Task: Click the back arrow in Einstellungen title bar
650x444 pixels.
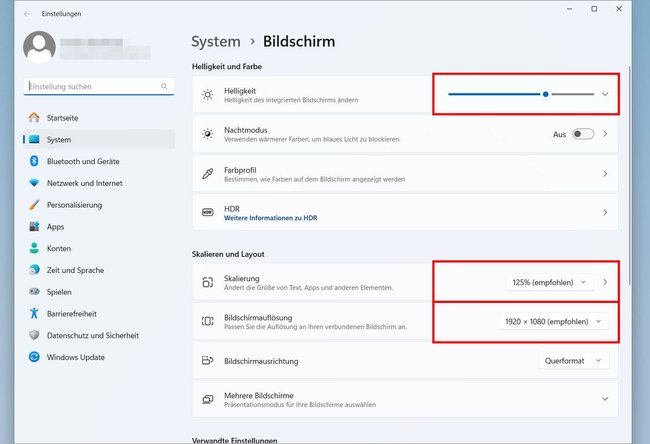Action: coord(27,14)
